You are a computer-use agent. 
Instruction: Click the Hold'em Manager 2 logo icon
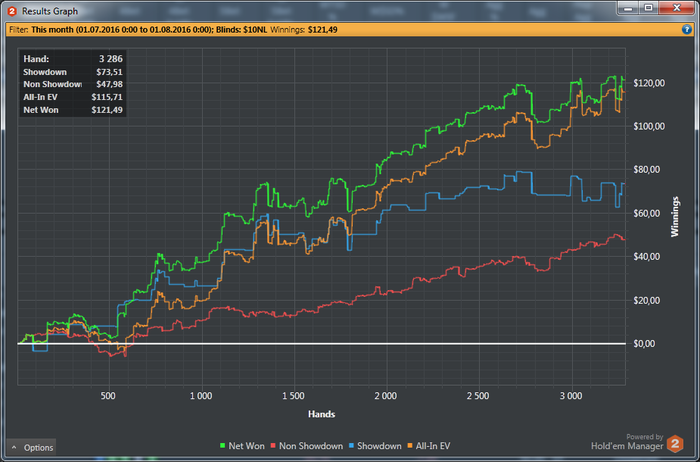675,444
